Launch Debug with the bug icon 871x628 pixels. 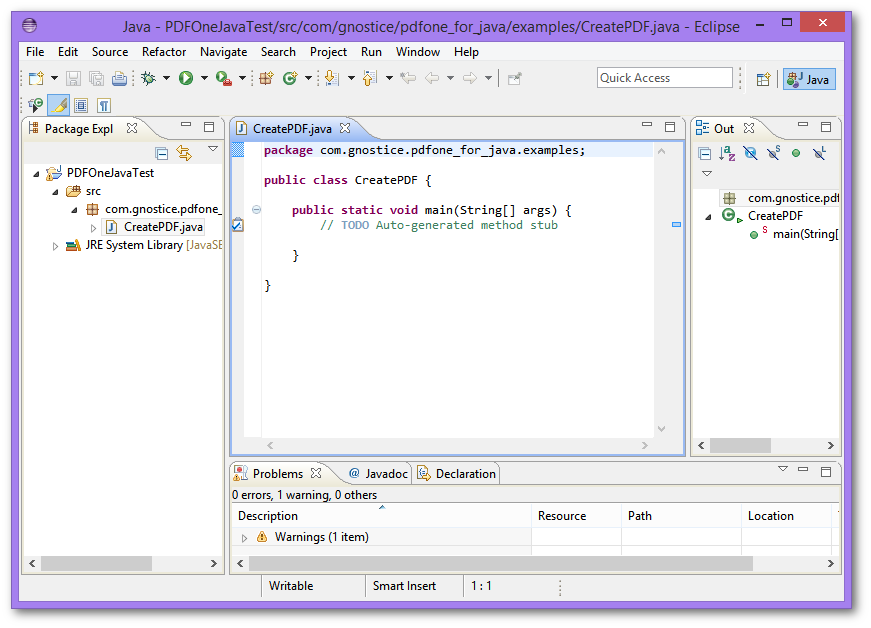click(148, 78)
